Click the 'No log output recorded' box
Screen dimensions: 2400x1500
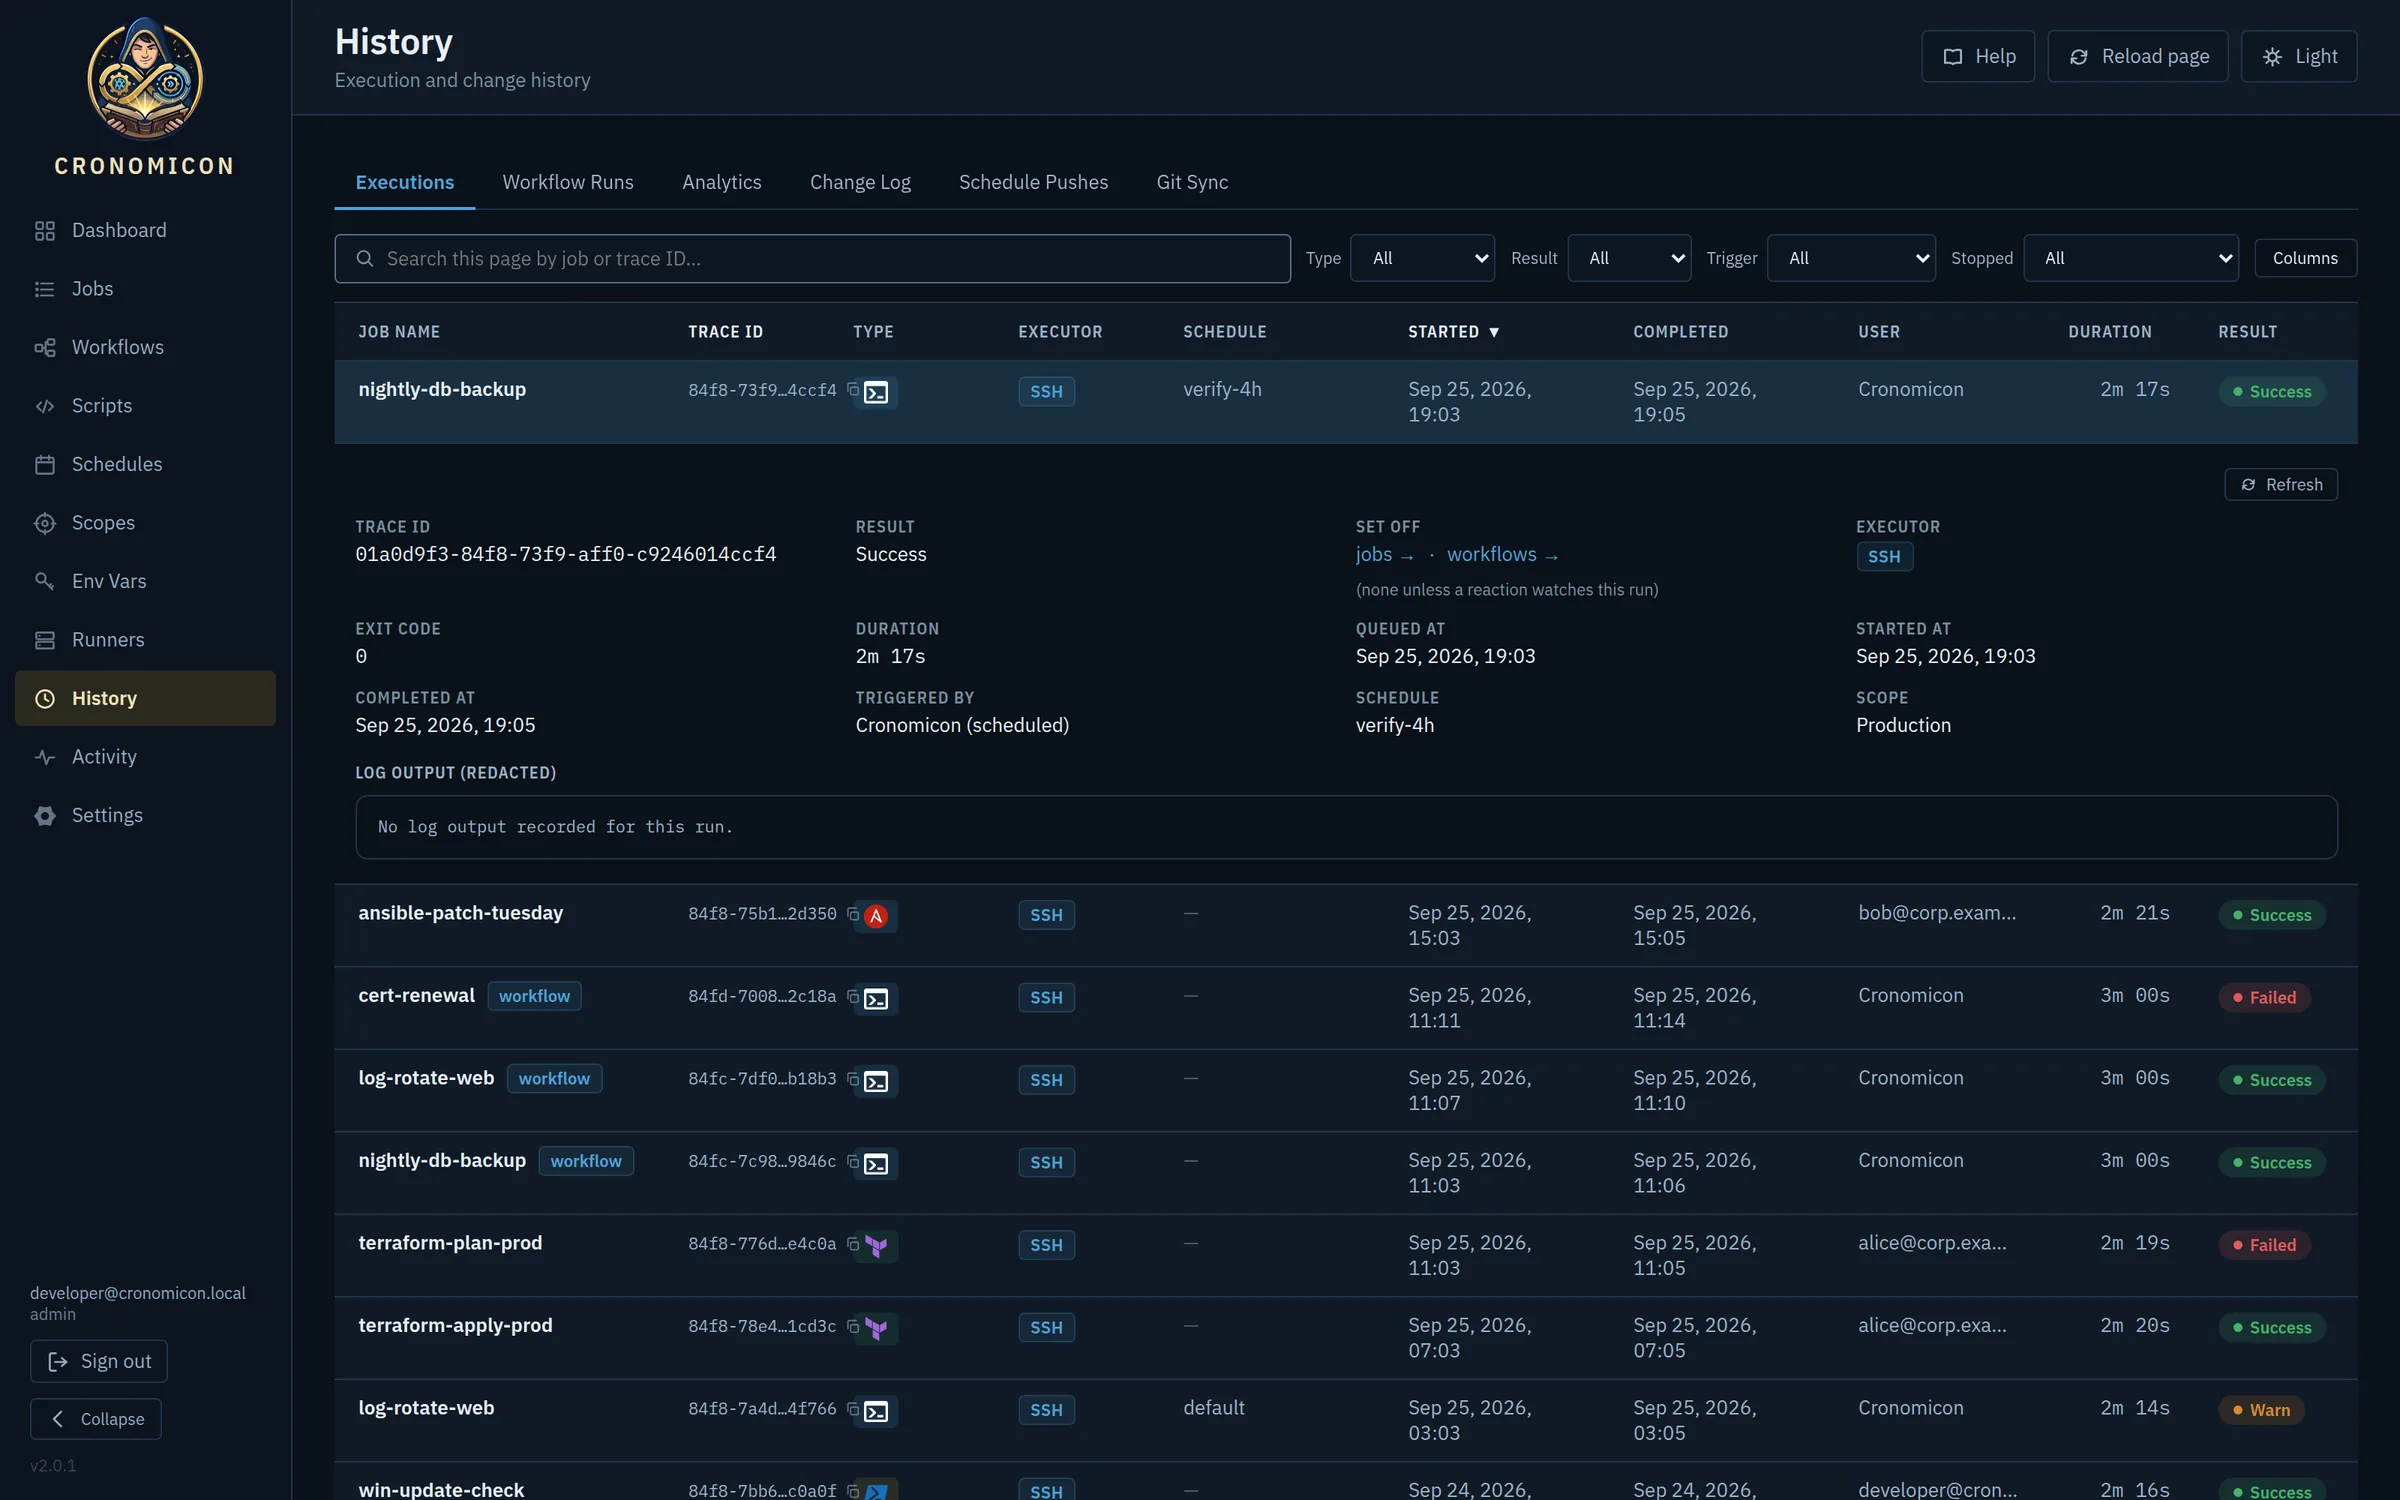point(1346,827)
